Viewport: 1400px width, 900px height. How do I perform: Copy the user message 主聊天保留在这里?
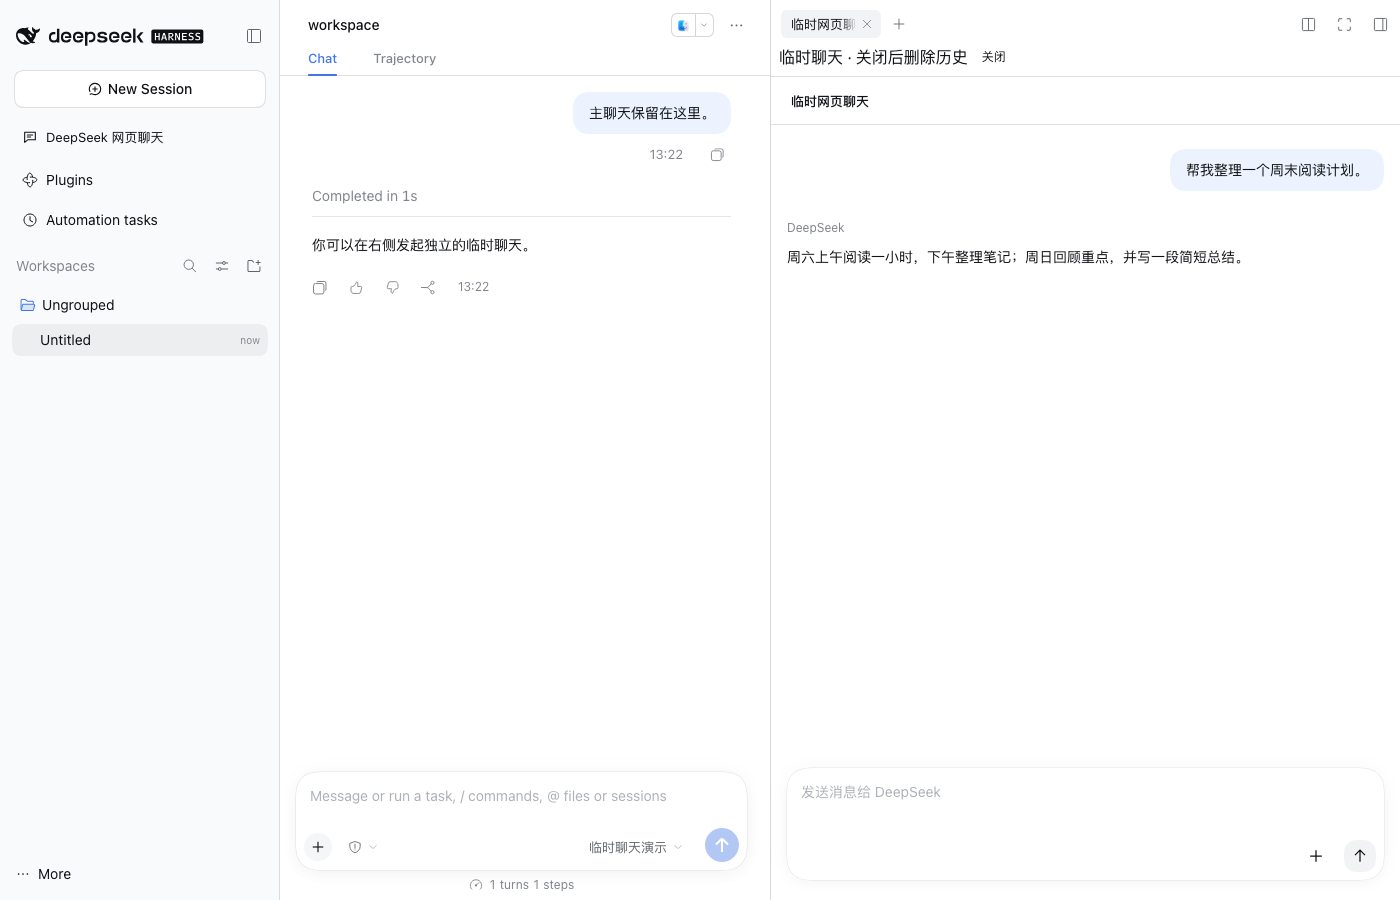[x=717, y=155]
